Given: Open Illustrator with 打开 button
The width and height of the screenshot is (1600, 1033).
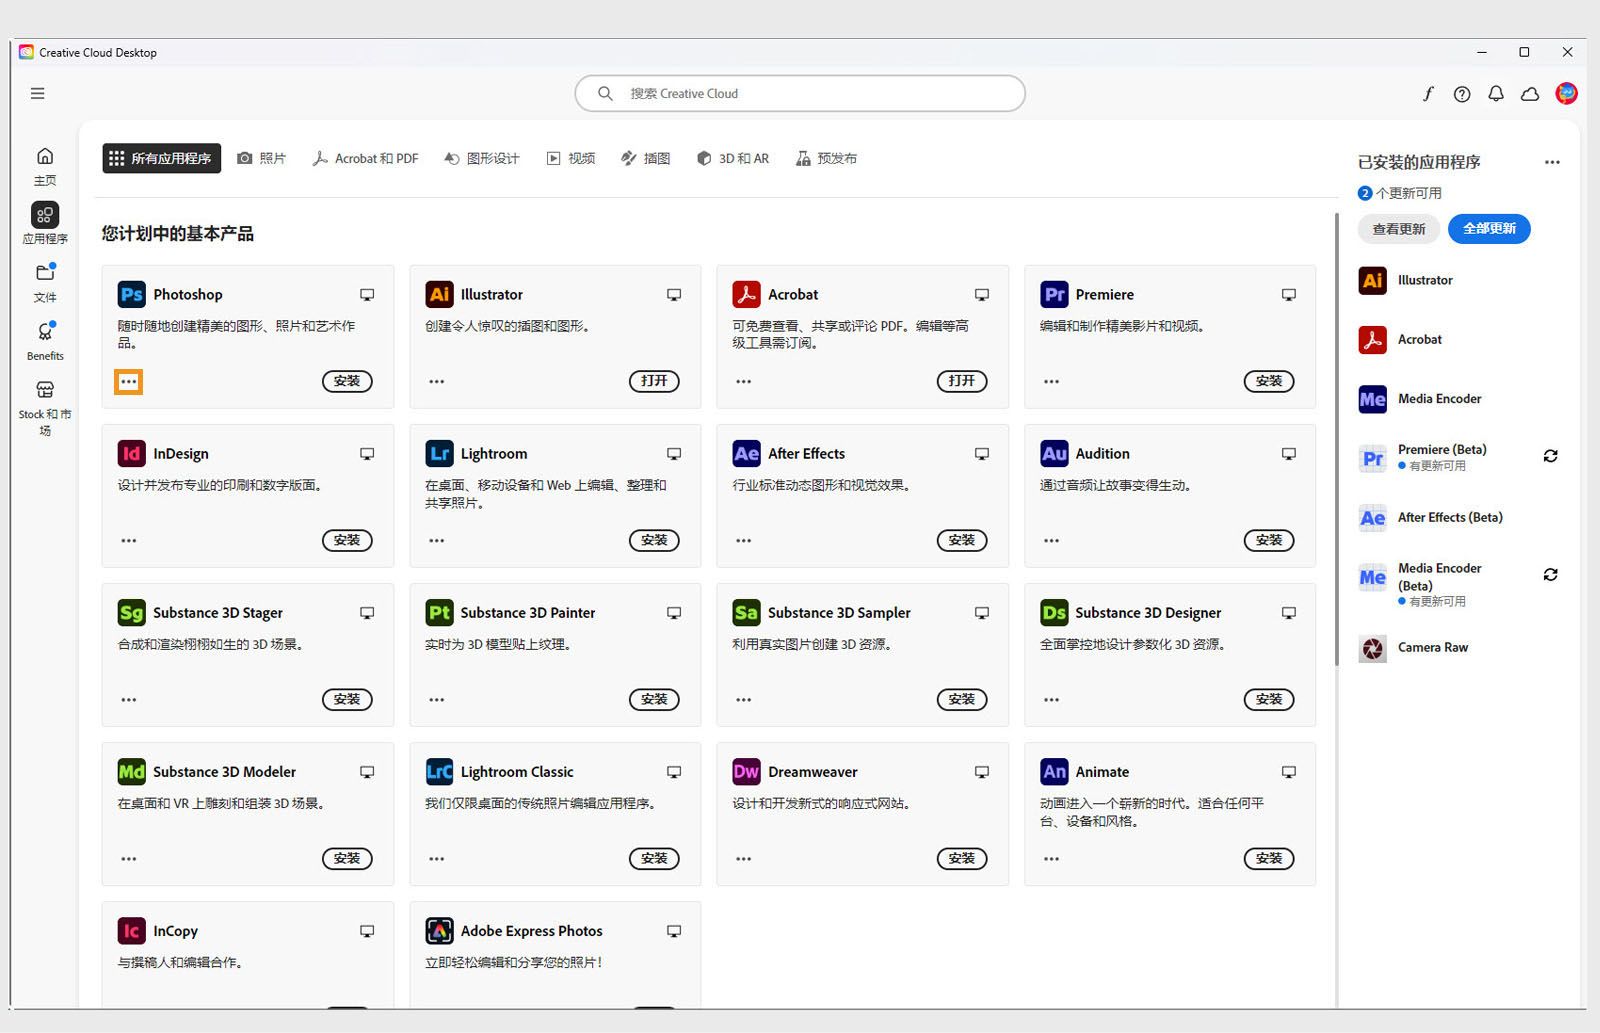Looking at the screenshot, I should pyautogui.click(x=654, y=381).
